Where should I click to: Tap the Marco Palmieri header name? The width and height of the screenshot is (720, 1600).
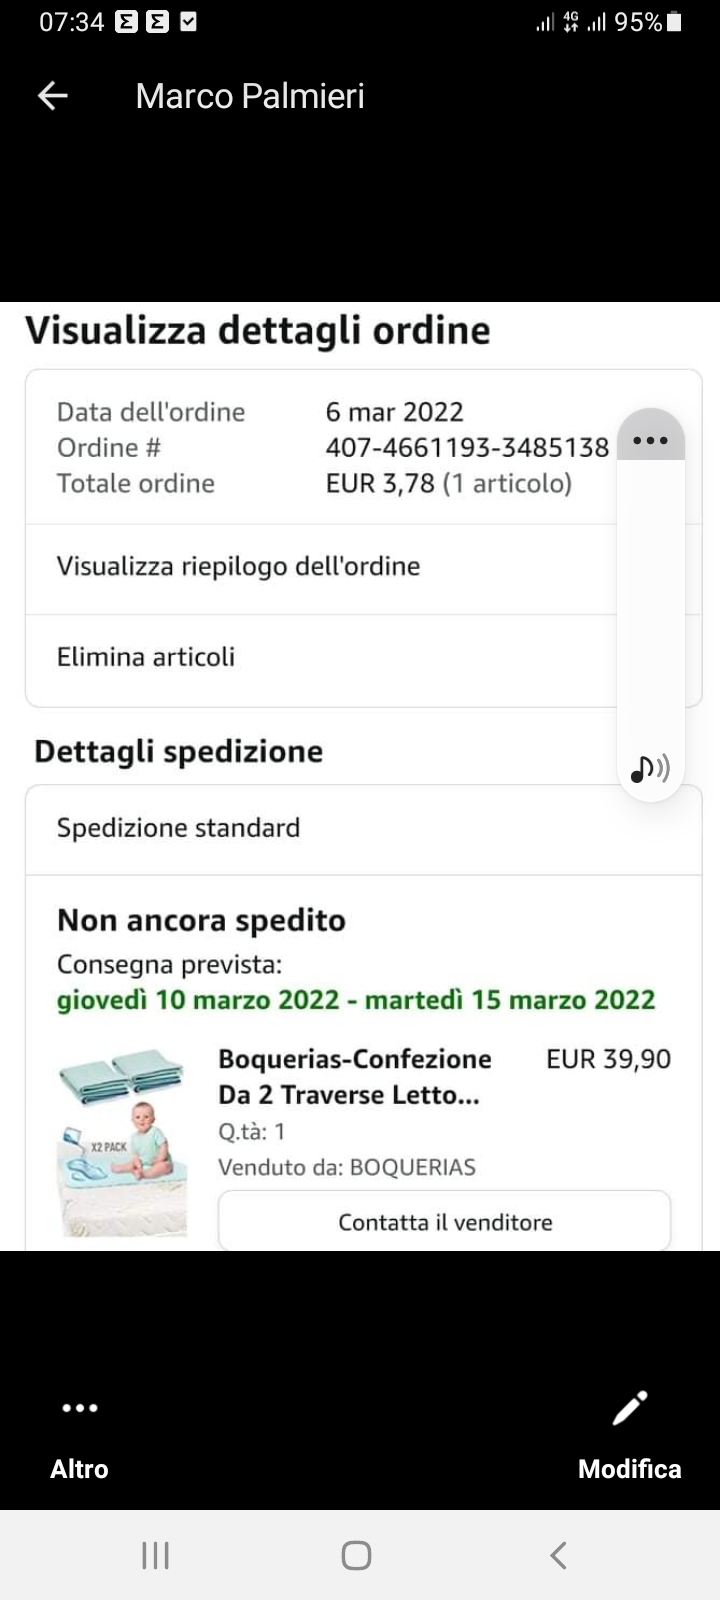pos(250,96)
